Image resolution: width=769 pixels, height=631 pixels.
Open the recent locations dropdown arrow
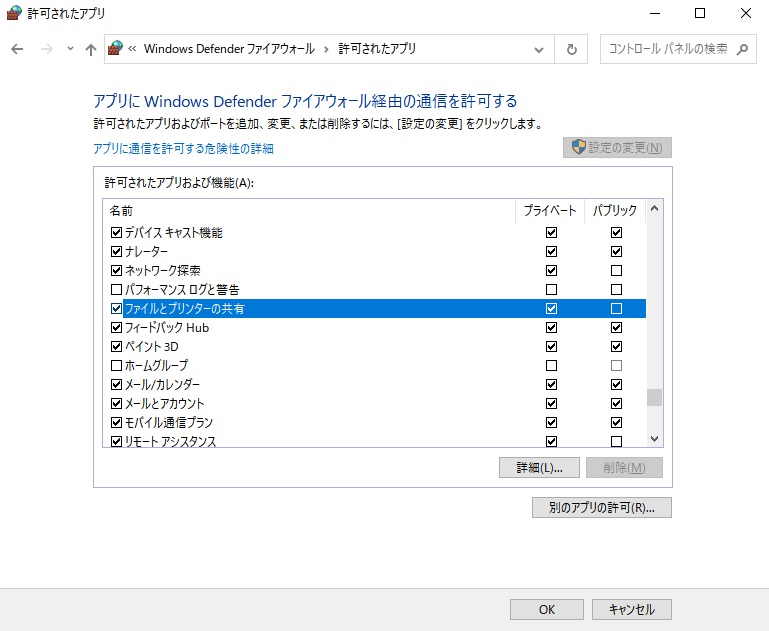[x=70, y=49]
